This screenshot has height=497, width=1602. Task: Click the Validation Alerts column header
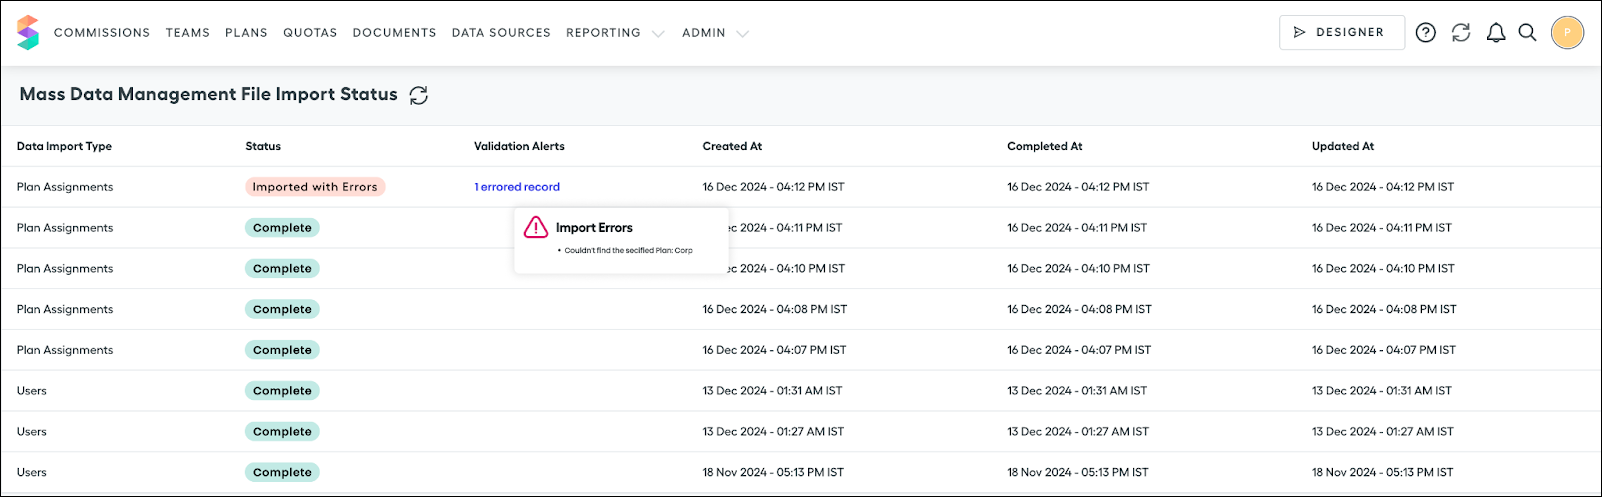(x=519, y=146)
